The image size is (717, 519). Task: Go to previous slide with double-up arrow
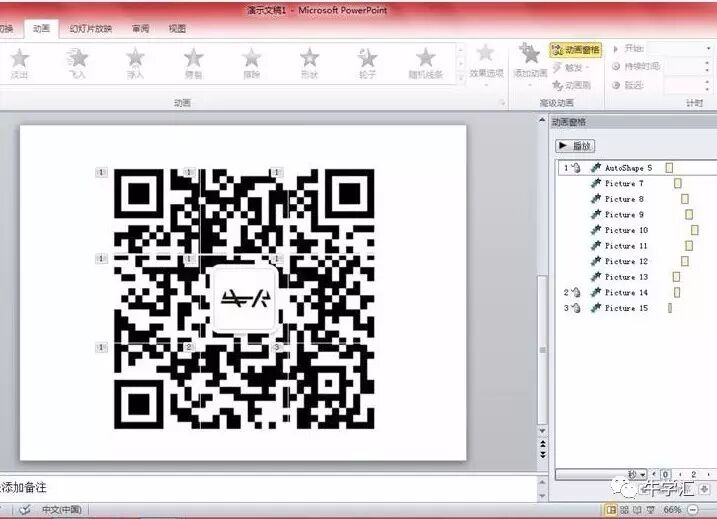(x=542, y=444)
